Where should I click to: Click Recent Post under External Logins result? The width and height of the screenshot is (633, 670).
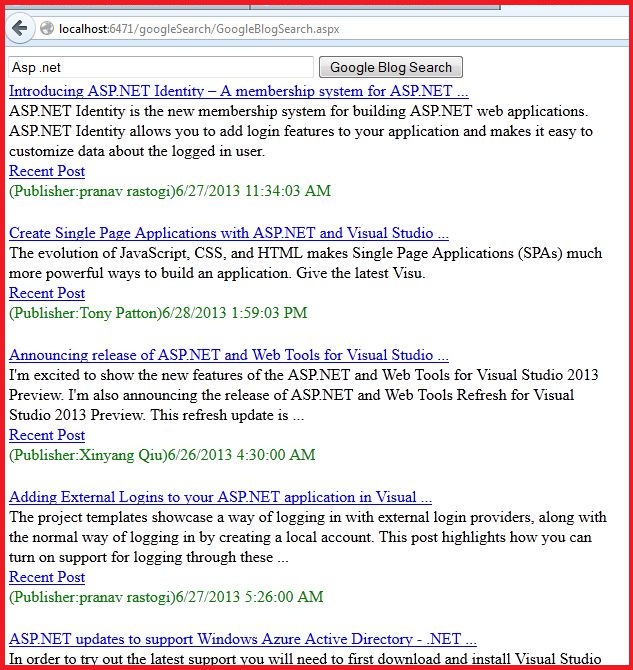tap(47, 577)
